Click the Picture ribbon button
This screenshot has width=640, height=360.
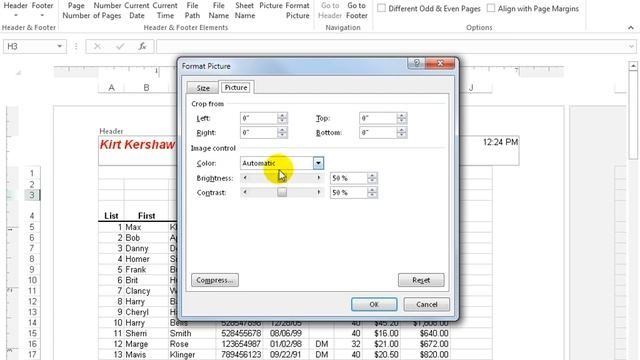pos(271,6)
